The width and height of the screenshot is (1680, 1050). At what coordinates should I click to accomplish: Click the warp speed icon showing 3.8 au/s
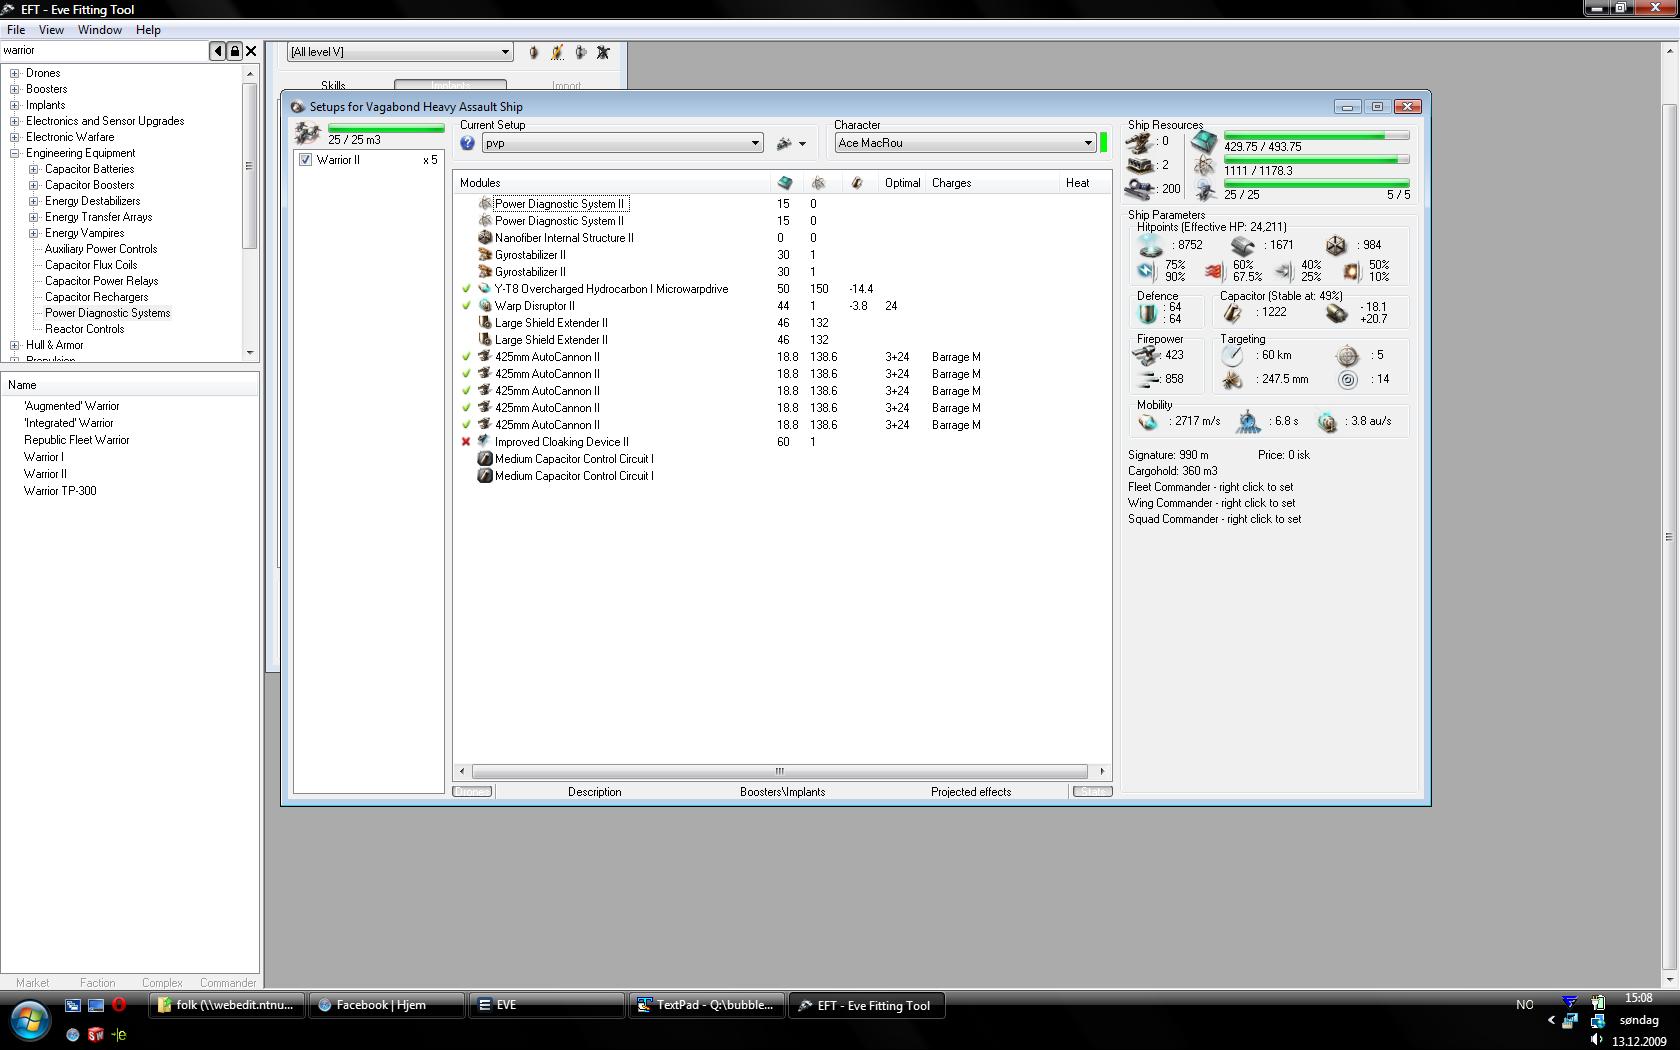click(x=1327, y=422)
